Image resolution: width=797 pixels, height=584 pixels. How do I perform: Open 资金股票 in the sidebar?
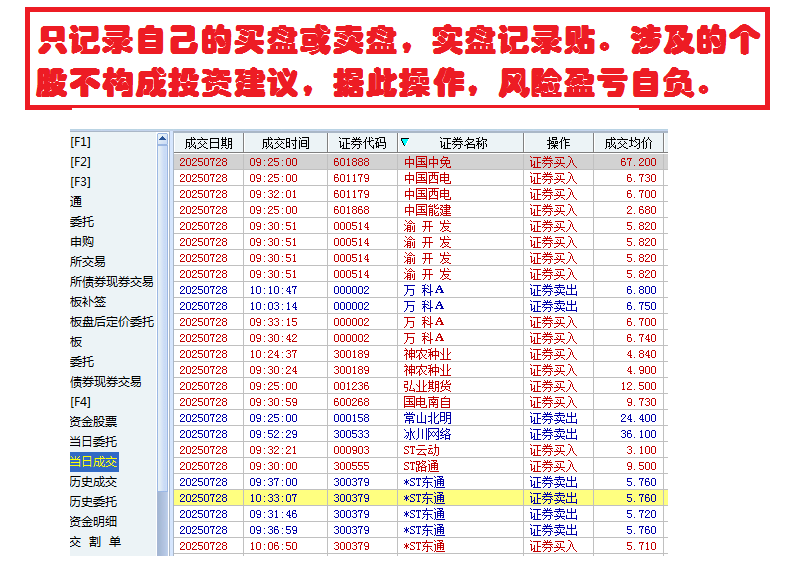tap(93, 422)
